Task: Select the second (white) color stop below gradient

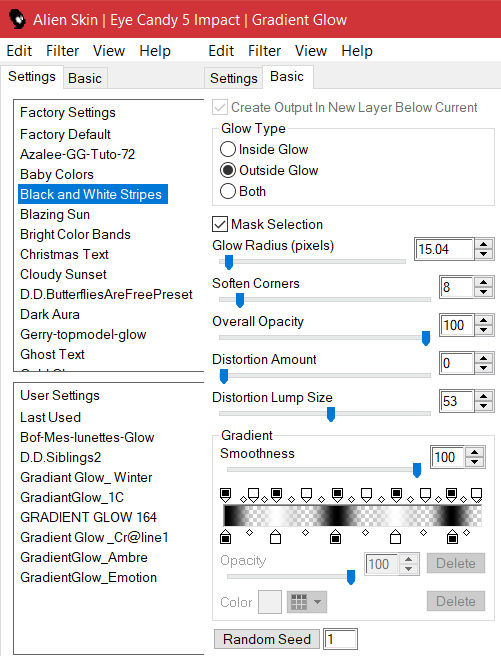Action: pos(275,536)
